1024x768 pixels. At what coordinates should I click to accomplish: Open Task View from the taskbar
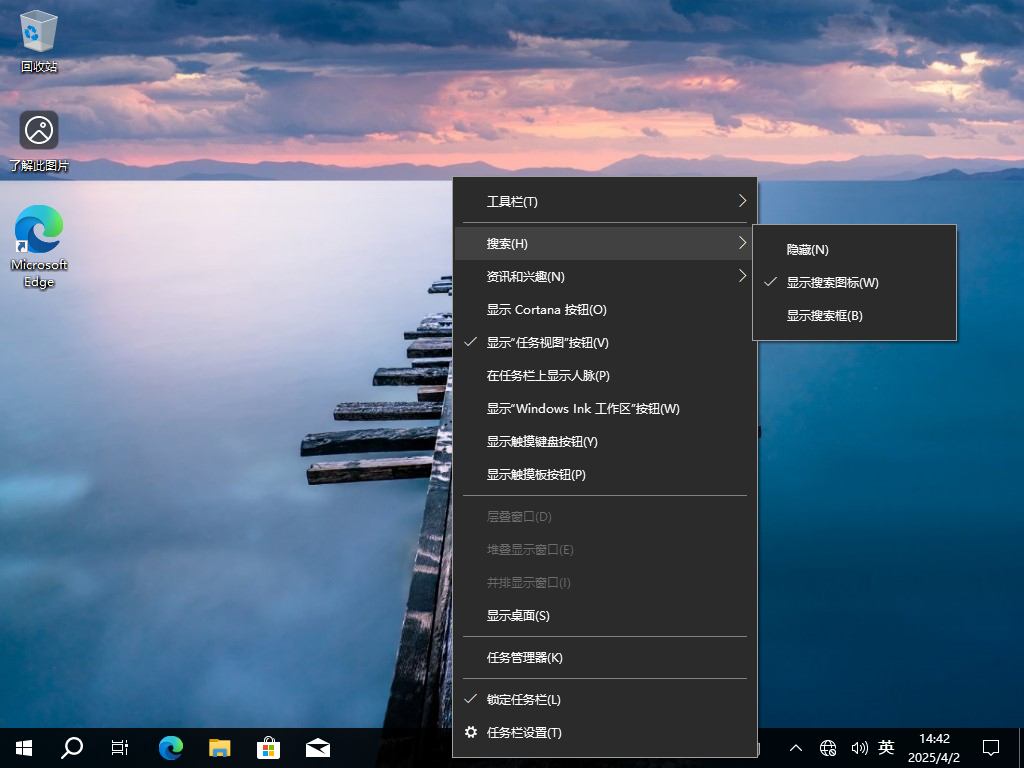coord(120,748)
